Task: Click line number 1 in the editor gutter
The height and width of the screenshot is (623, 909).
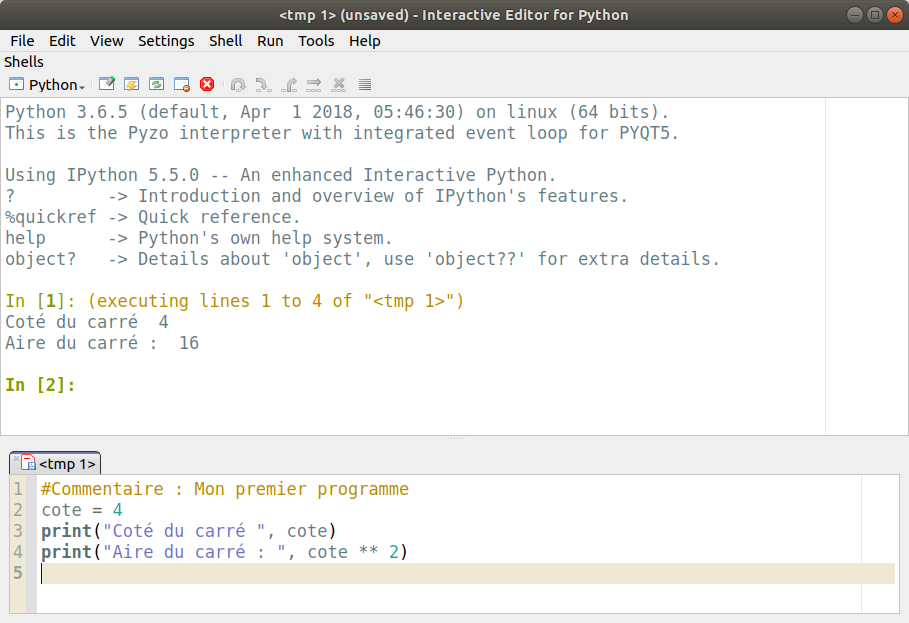Action: click(18, 489)
